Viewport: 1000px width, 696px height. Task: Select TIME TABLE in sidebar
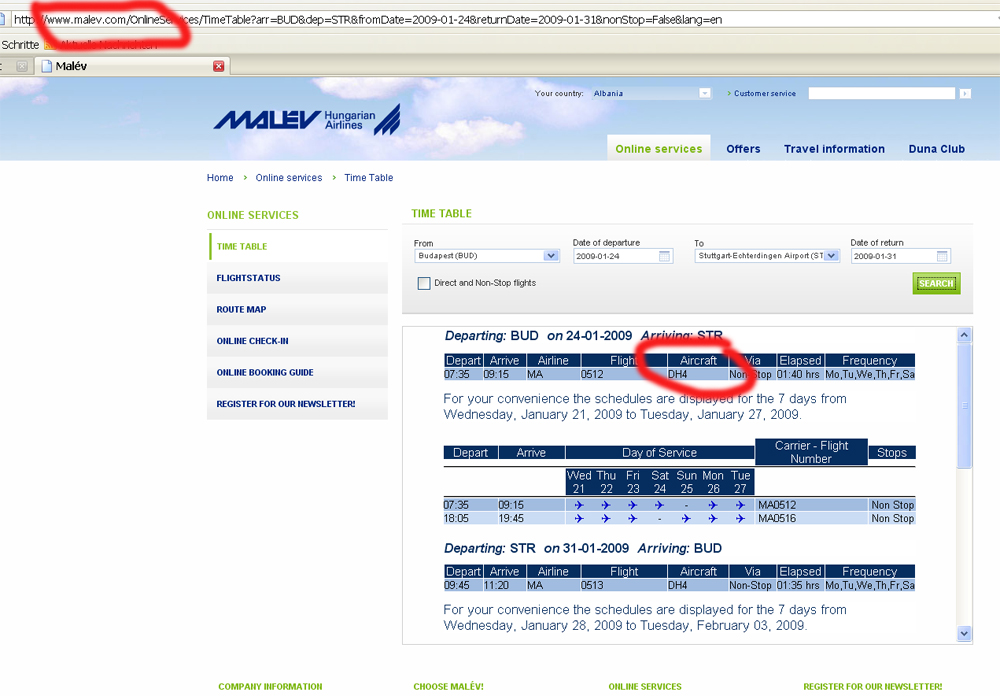click(298, 246)
